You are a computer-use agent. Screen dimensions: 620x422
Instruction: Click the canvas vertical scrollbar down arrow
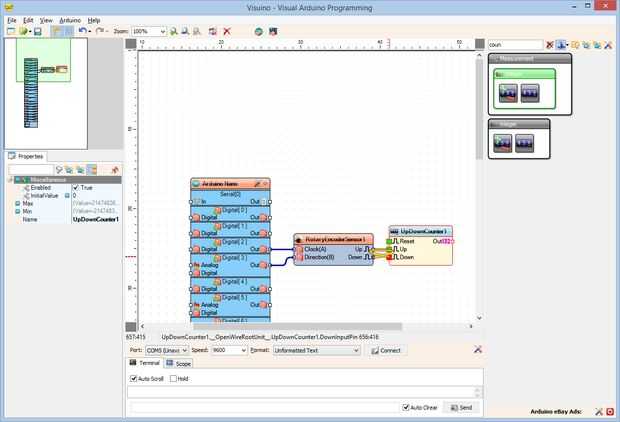(479, 318)
